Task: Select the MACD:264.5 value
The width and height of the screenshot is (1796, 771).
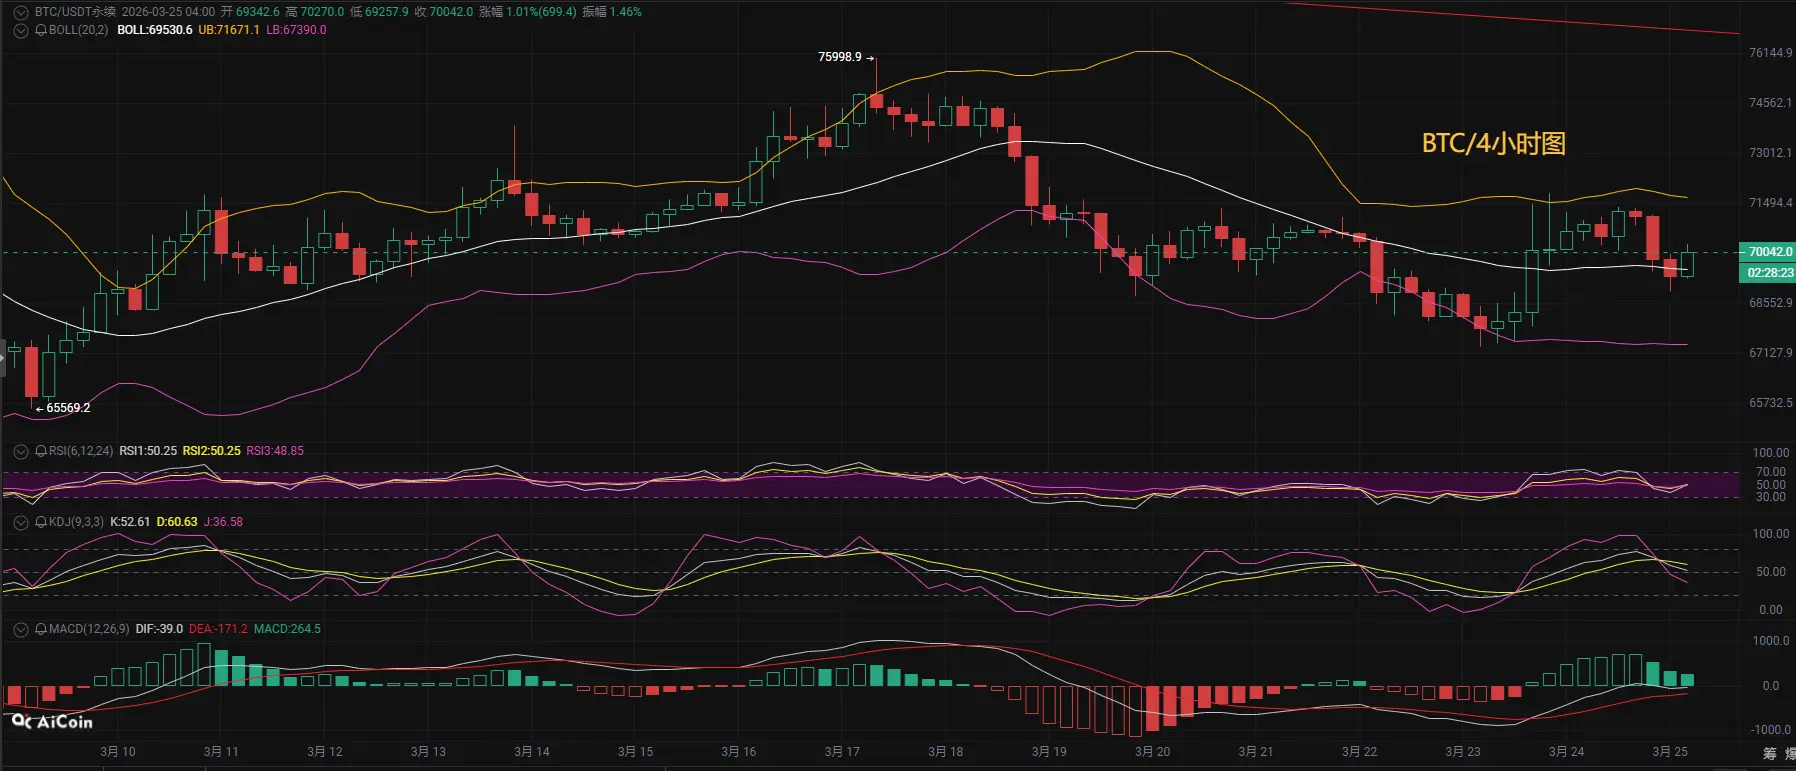Action: 287,629
